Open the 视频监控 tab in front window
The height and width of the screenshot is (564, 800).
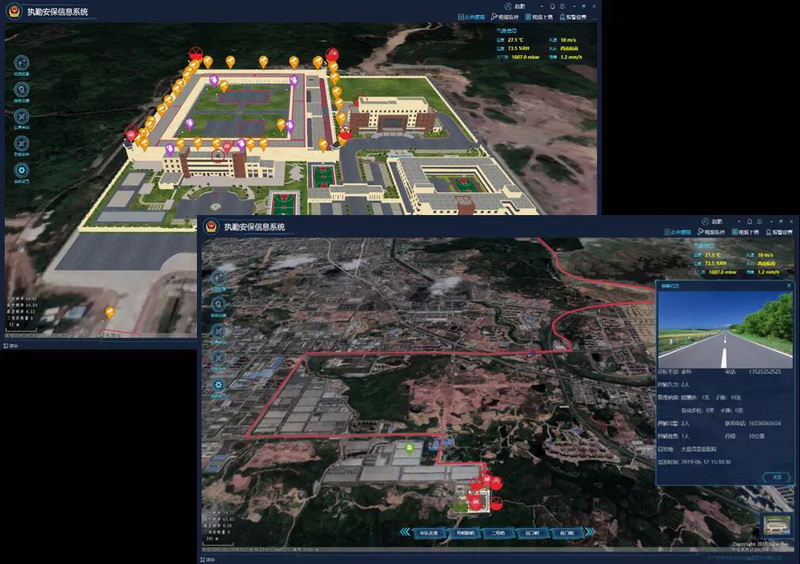[711, 232]
